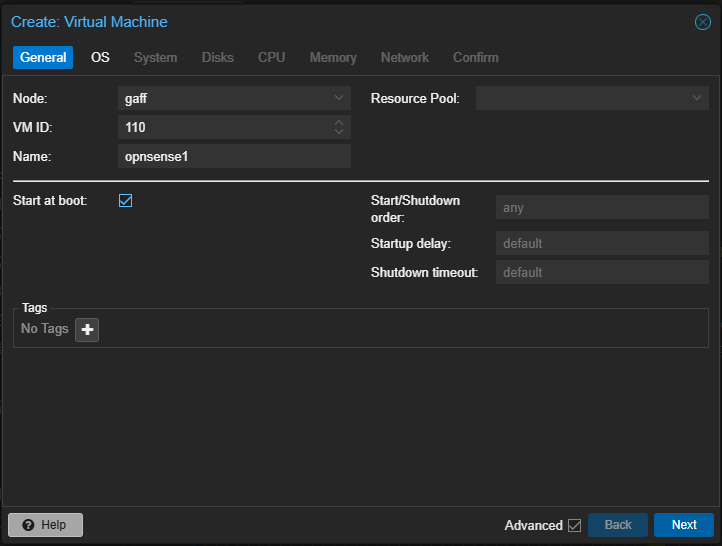Image resolution: width=722 pixels, height=546 pixels.
Task: Go to the Confirm tab
Action: click(475, 57)
